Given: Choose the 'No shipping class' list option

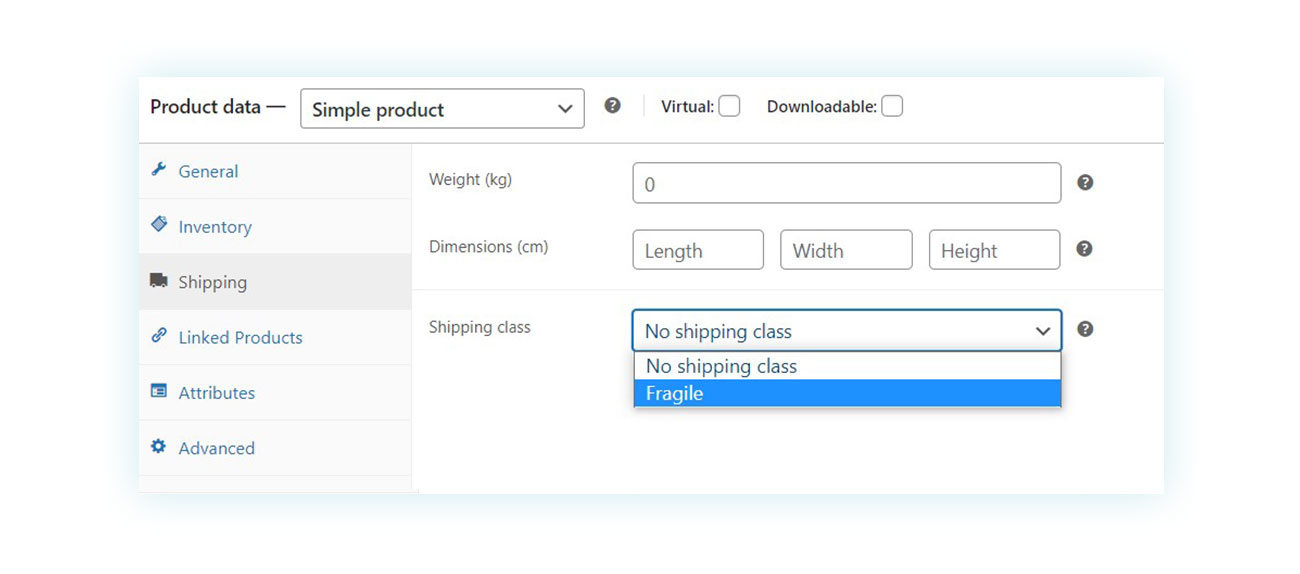Looking at the screenshot, I should pos(847,366).
